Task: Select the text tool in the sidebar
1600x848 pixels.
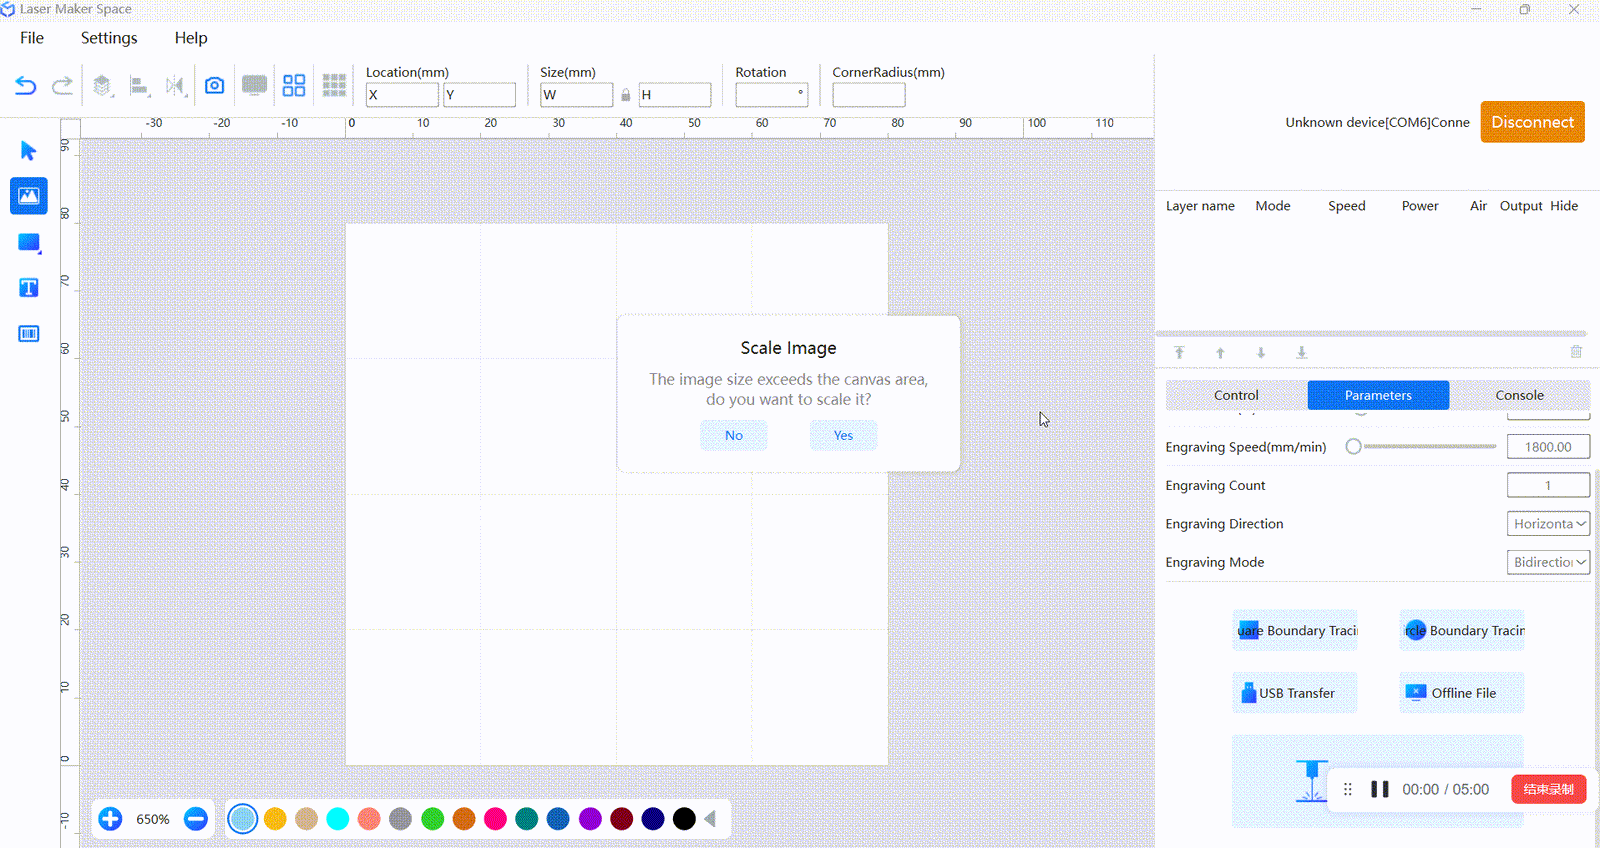Action: [x=29, y=288]
